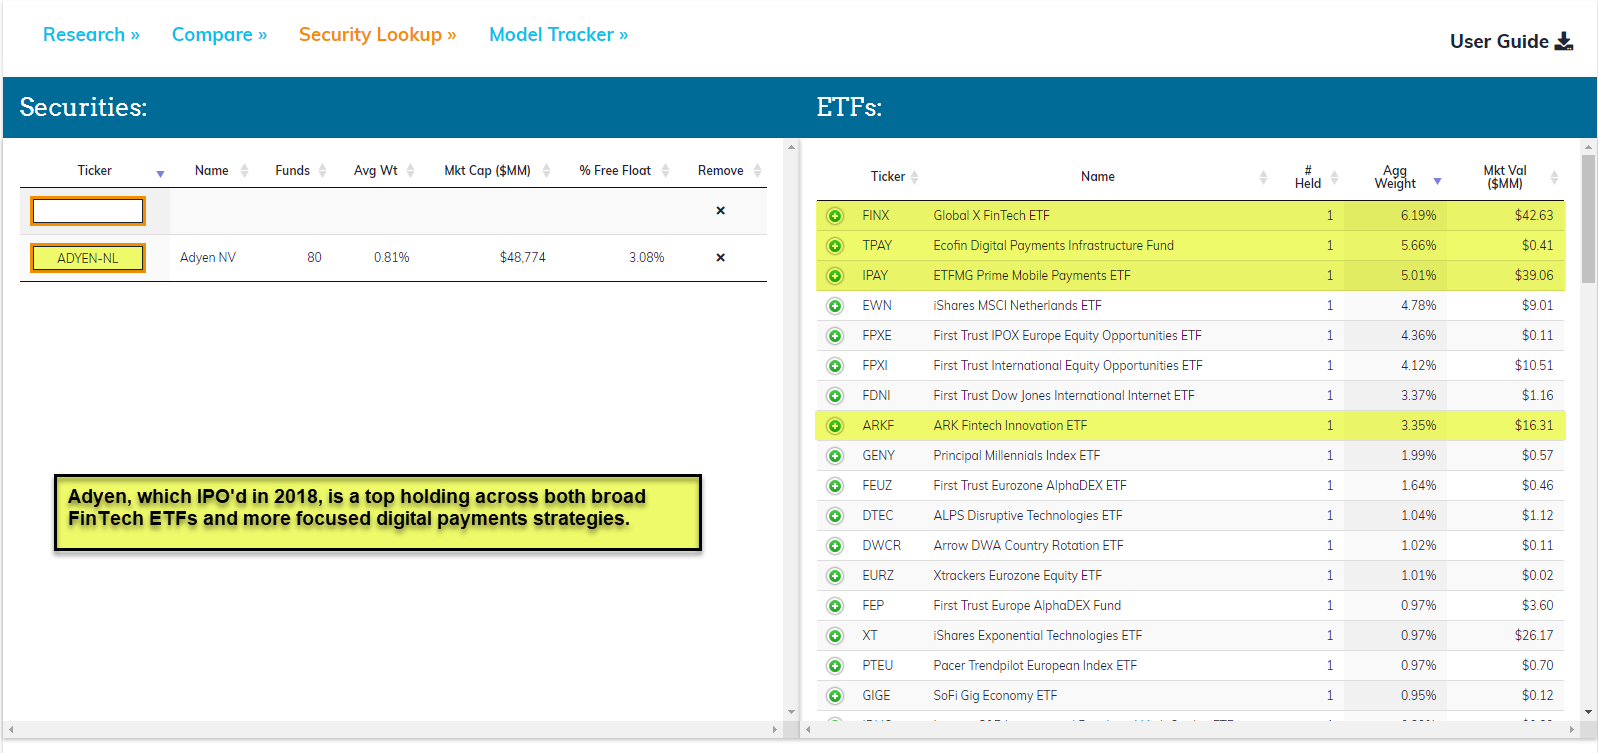
Task: Click the securities panel scroll down arrow
Action: coord(791,713)
